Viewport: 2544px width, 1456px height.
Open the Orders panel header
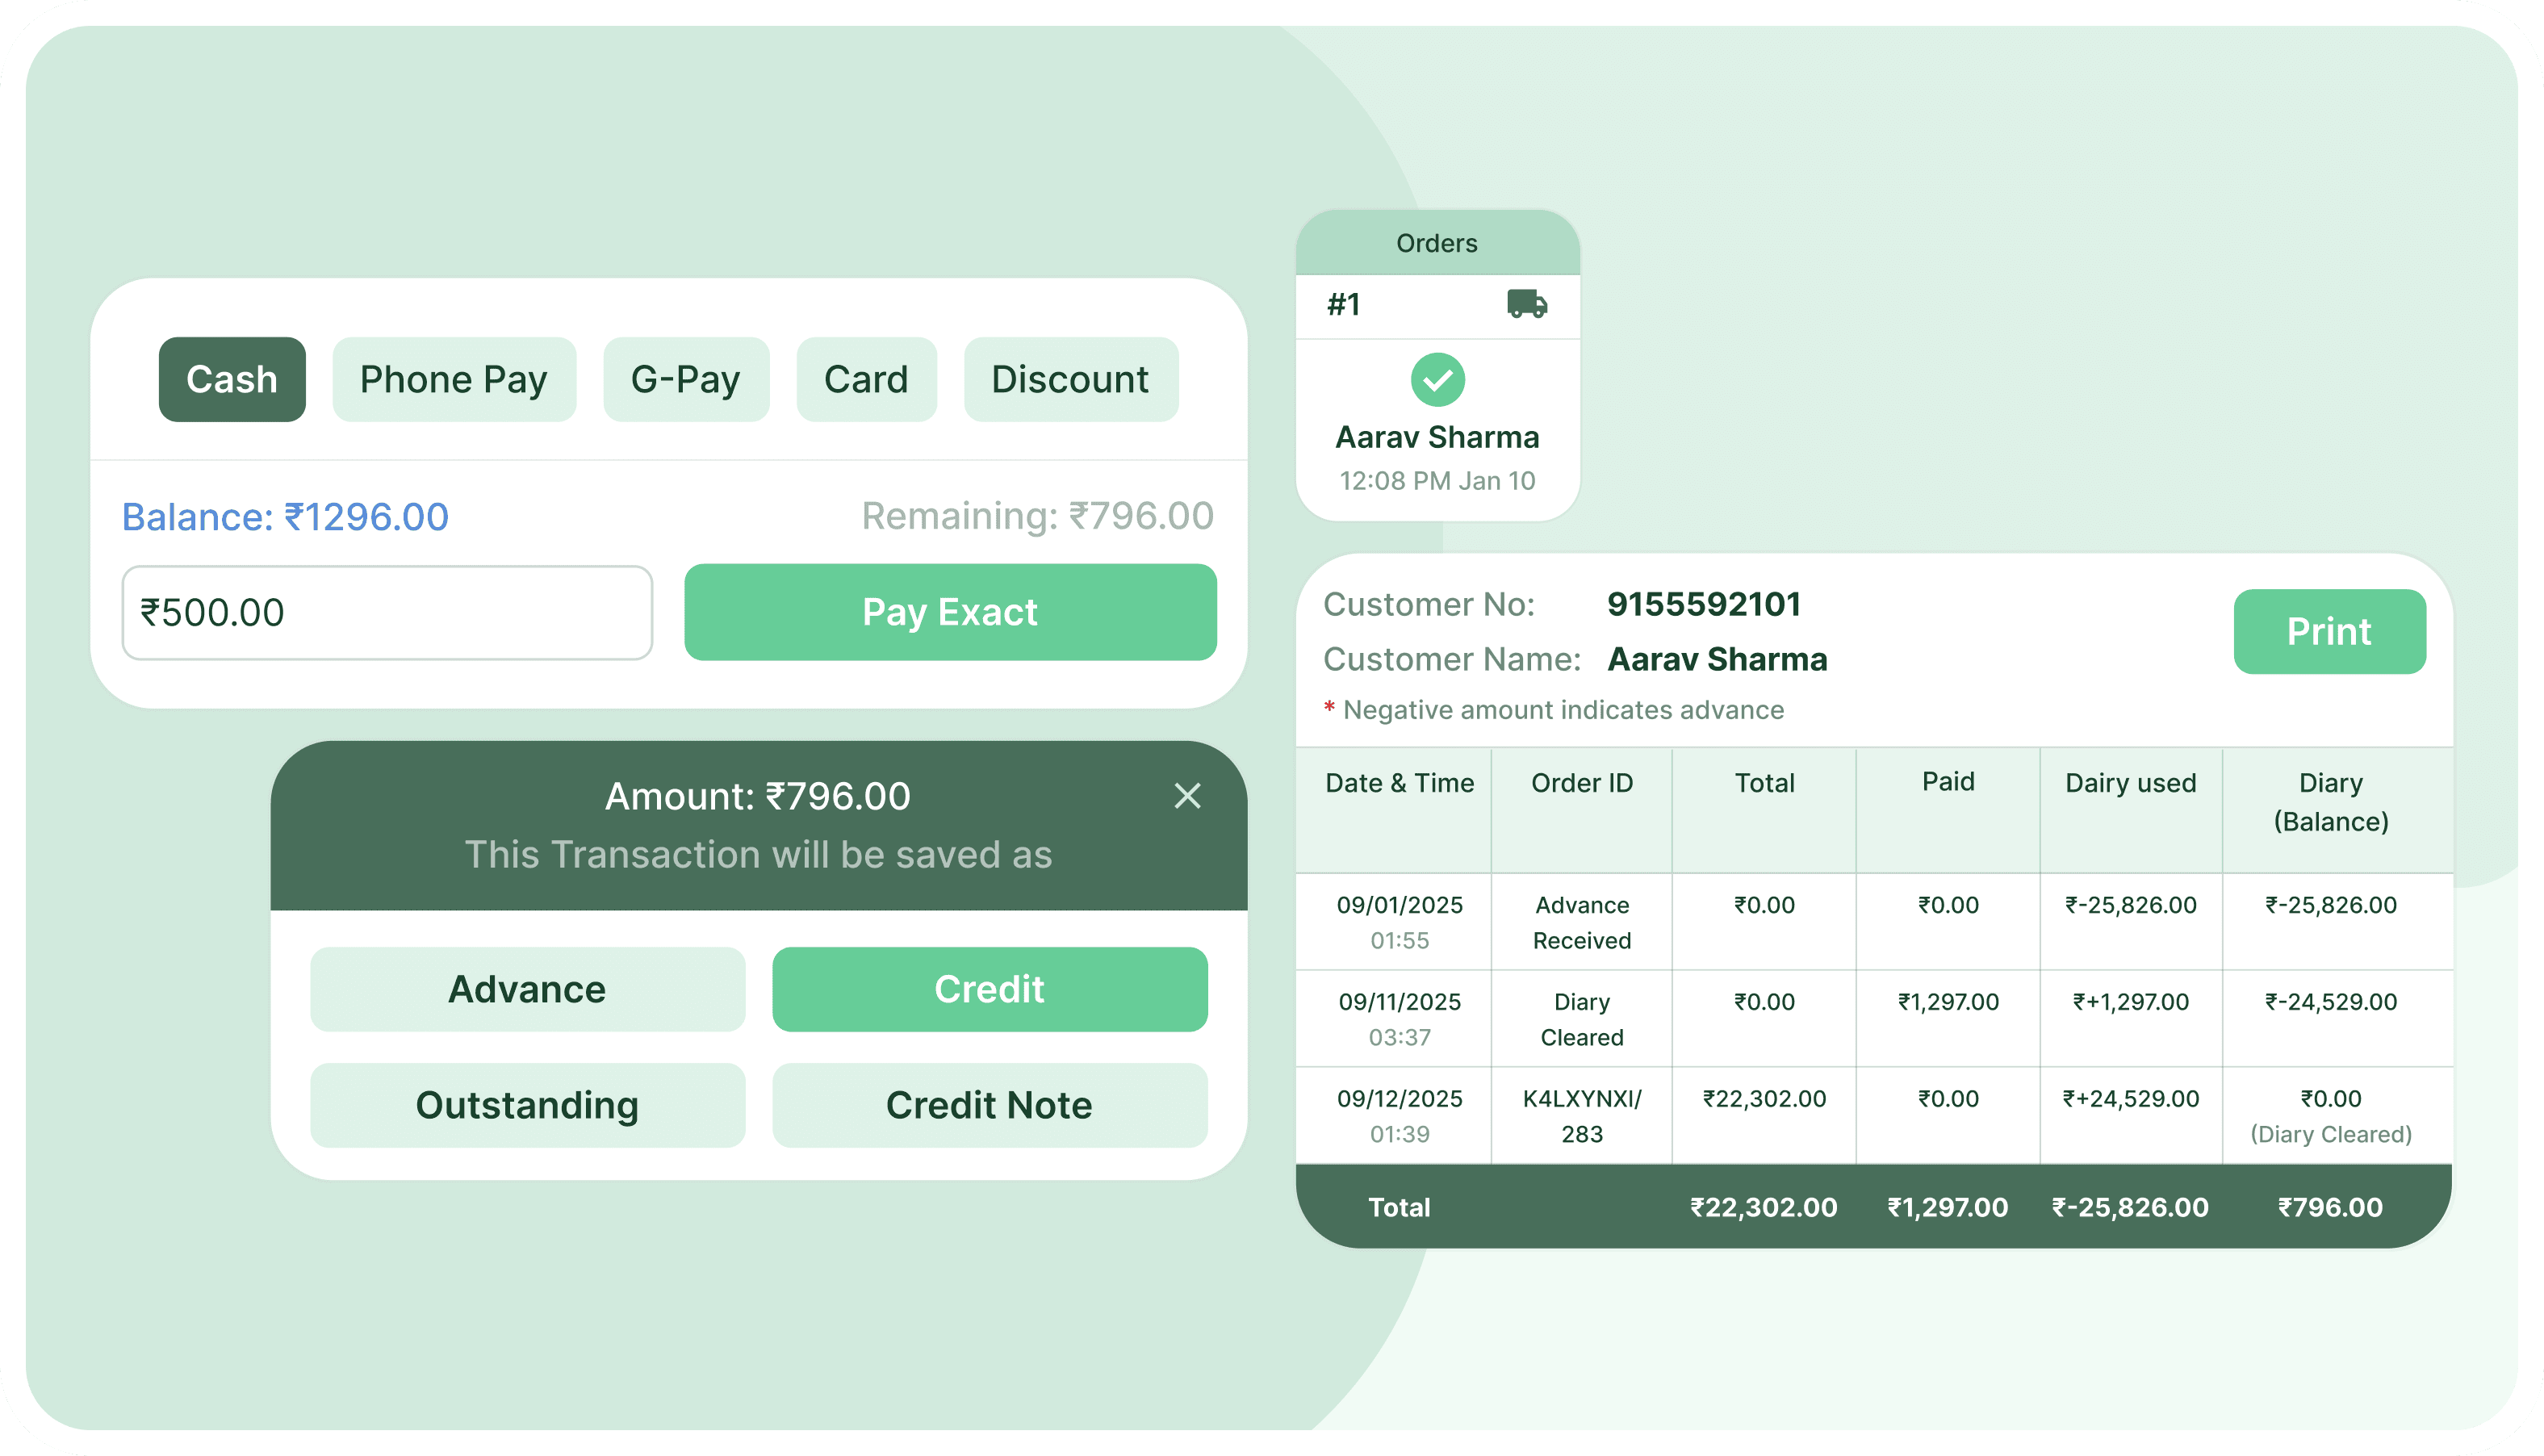(1437, 242)
